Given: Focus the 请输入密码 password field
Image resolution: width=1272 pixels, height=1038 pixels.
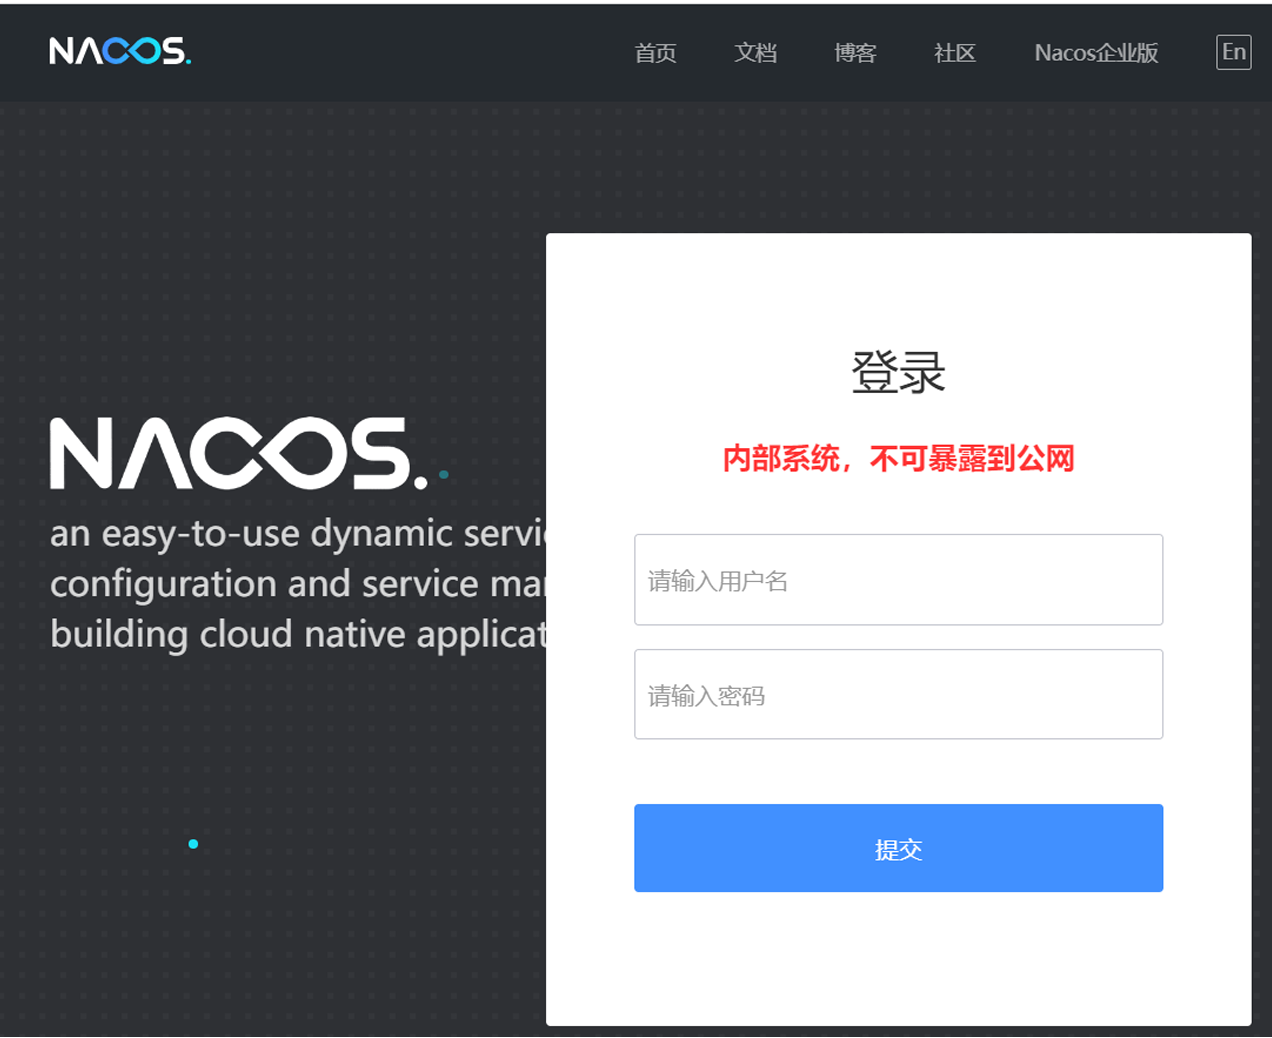Looking at the screenshot, I should click(898, 695).
